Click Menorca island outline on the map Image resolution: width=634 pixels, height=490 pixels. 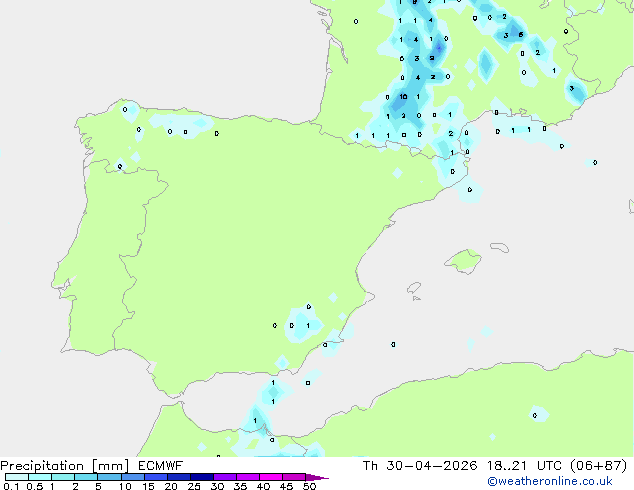point(500,247)
